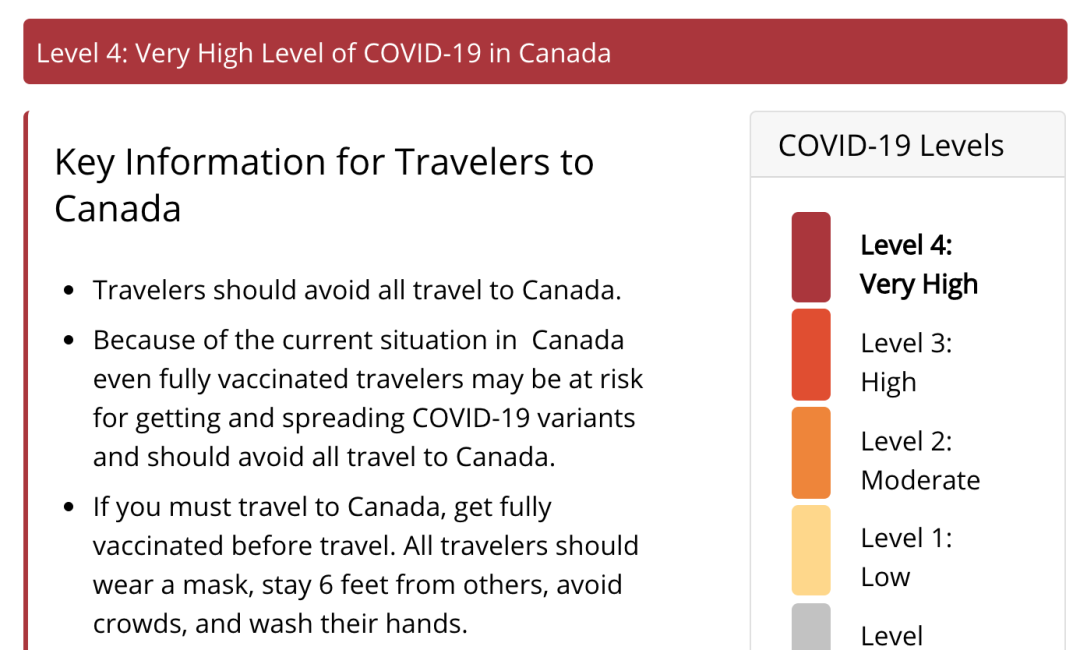Click the pale yellow Level 1 swatch
This screenshot has height=650, width=1080.
(x=811, y=550)
